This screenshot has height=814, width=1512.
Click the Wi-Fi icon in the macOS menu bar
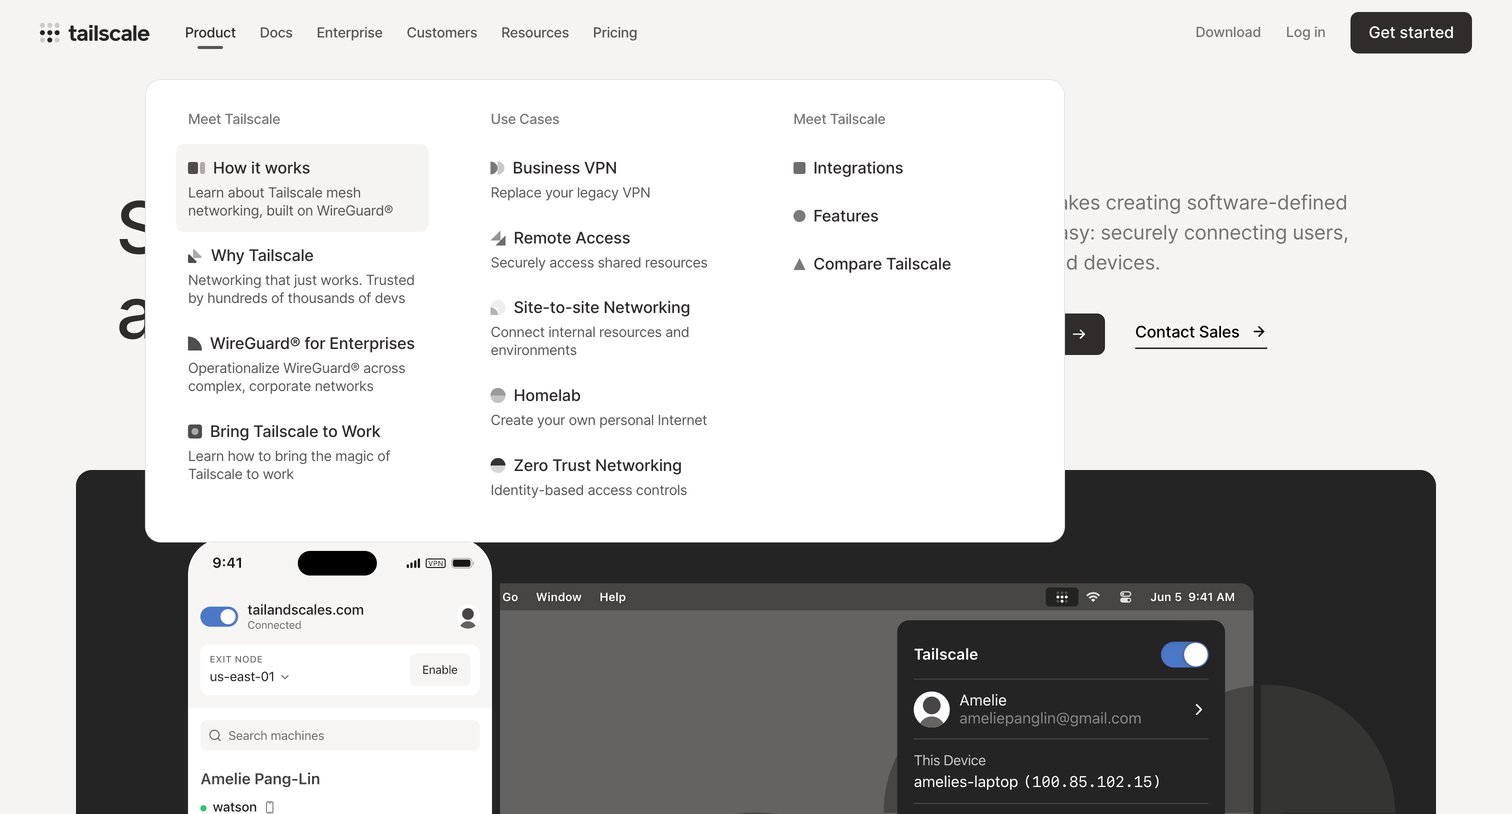coord(1093,597)
